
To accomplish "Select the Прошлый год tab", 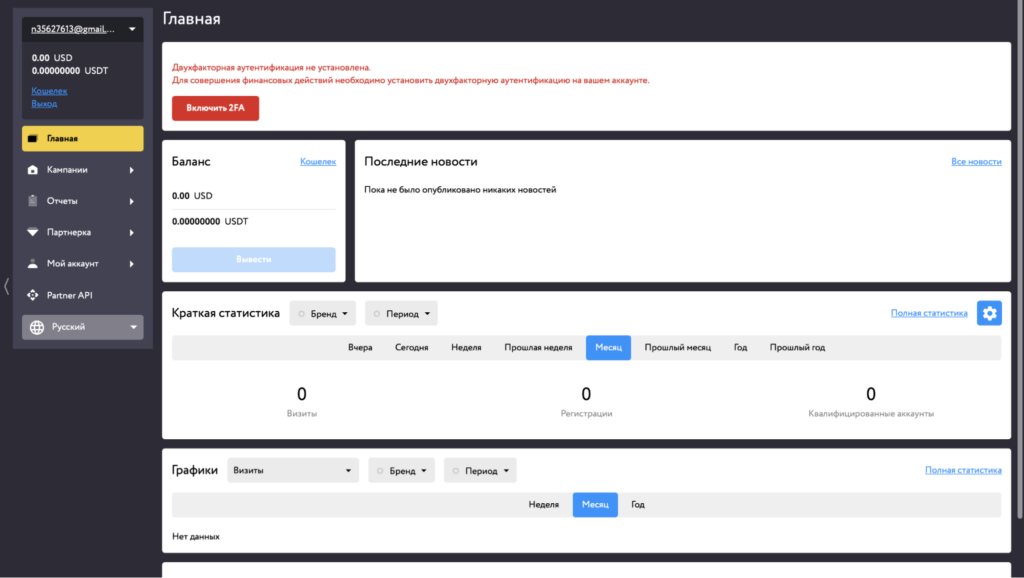I will [797, 347].
